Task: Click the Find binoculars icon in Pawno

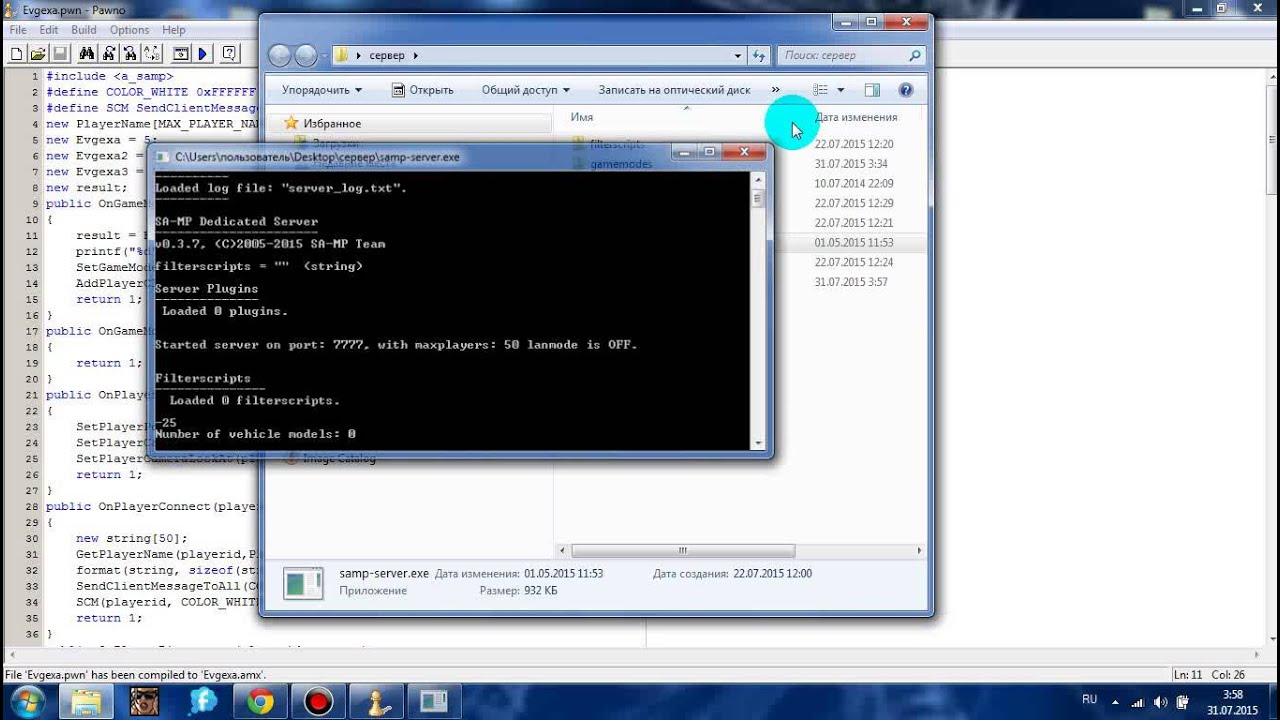Action: (x=87, y=53)
